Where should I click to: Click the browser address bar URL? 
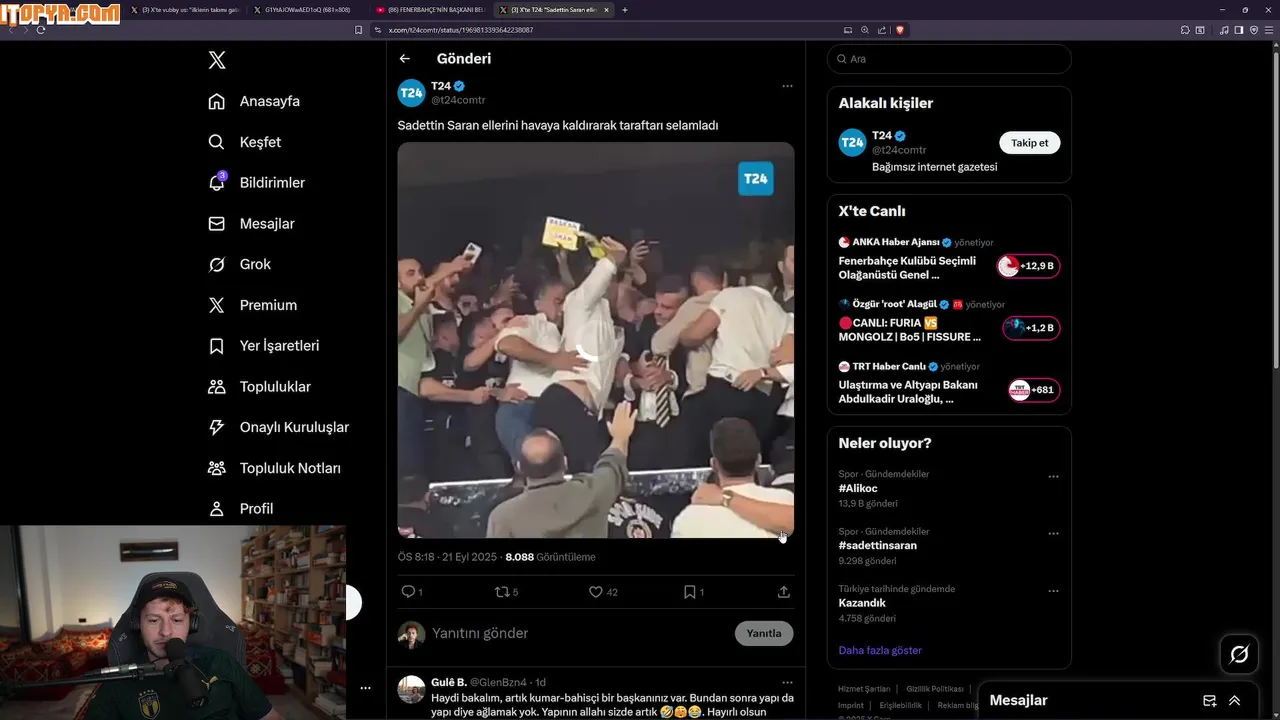pyautogui.click(x=460, y=30)
